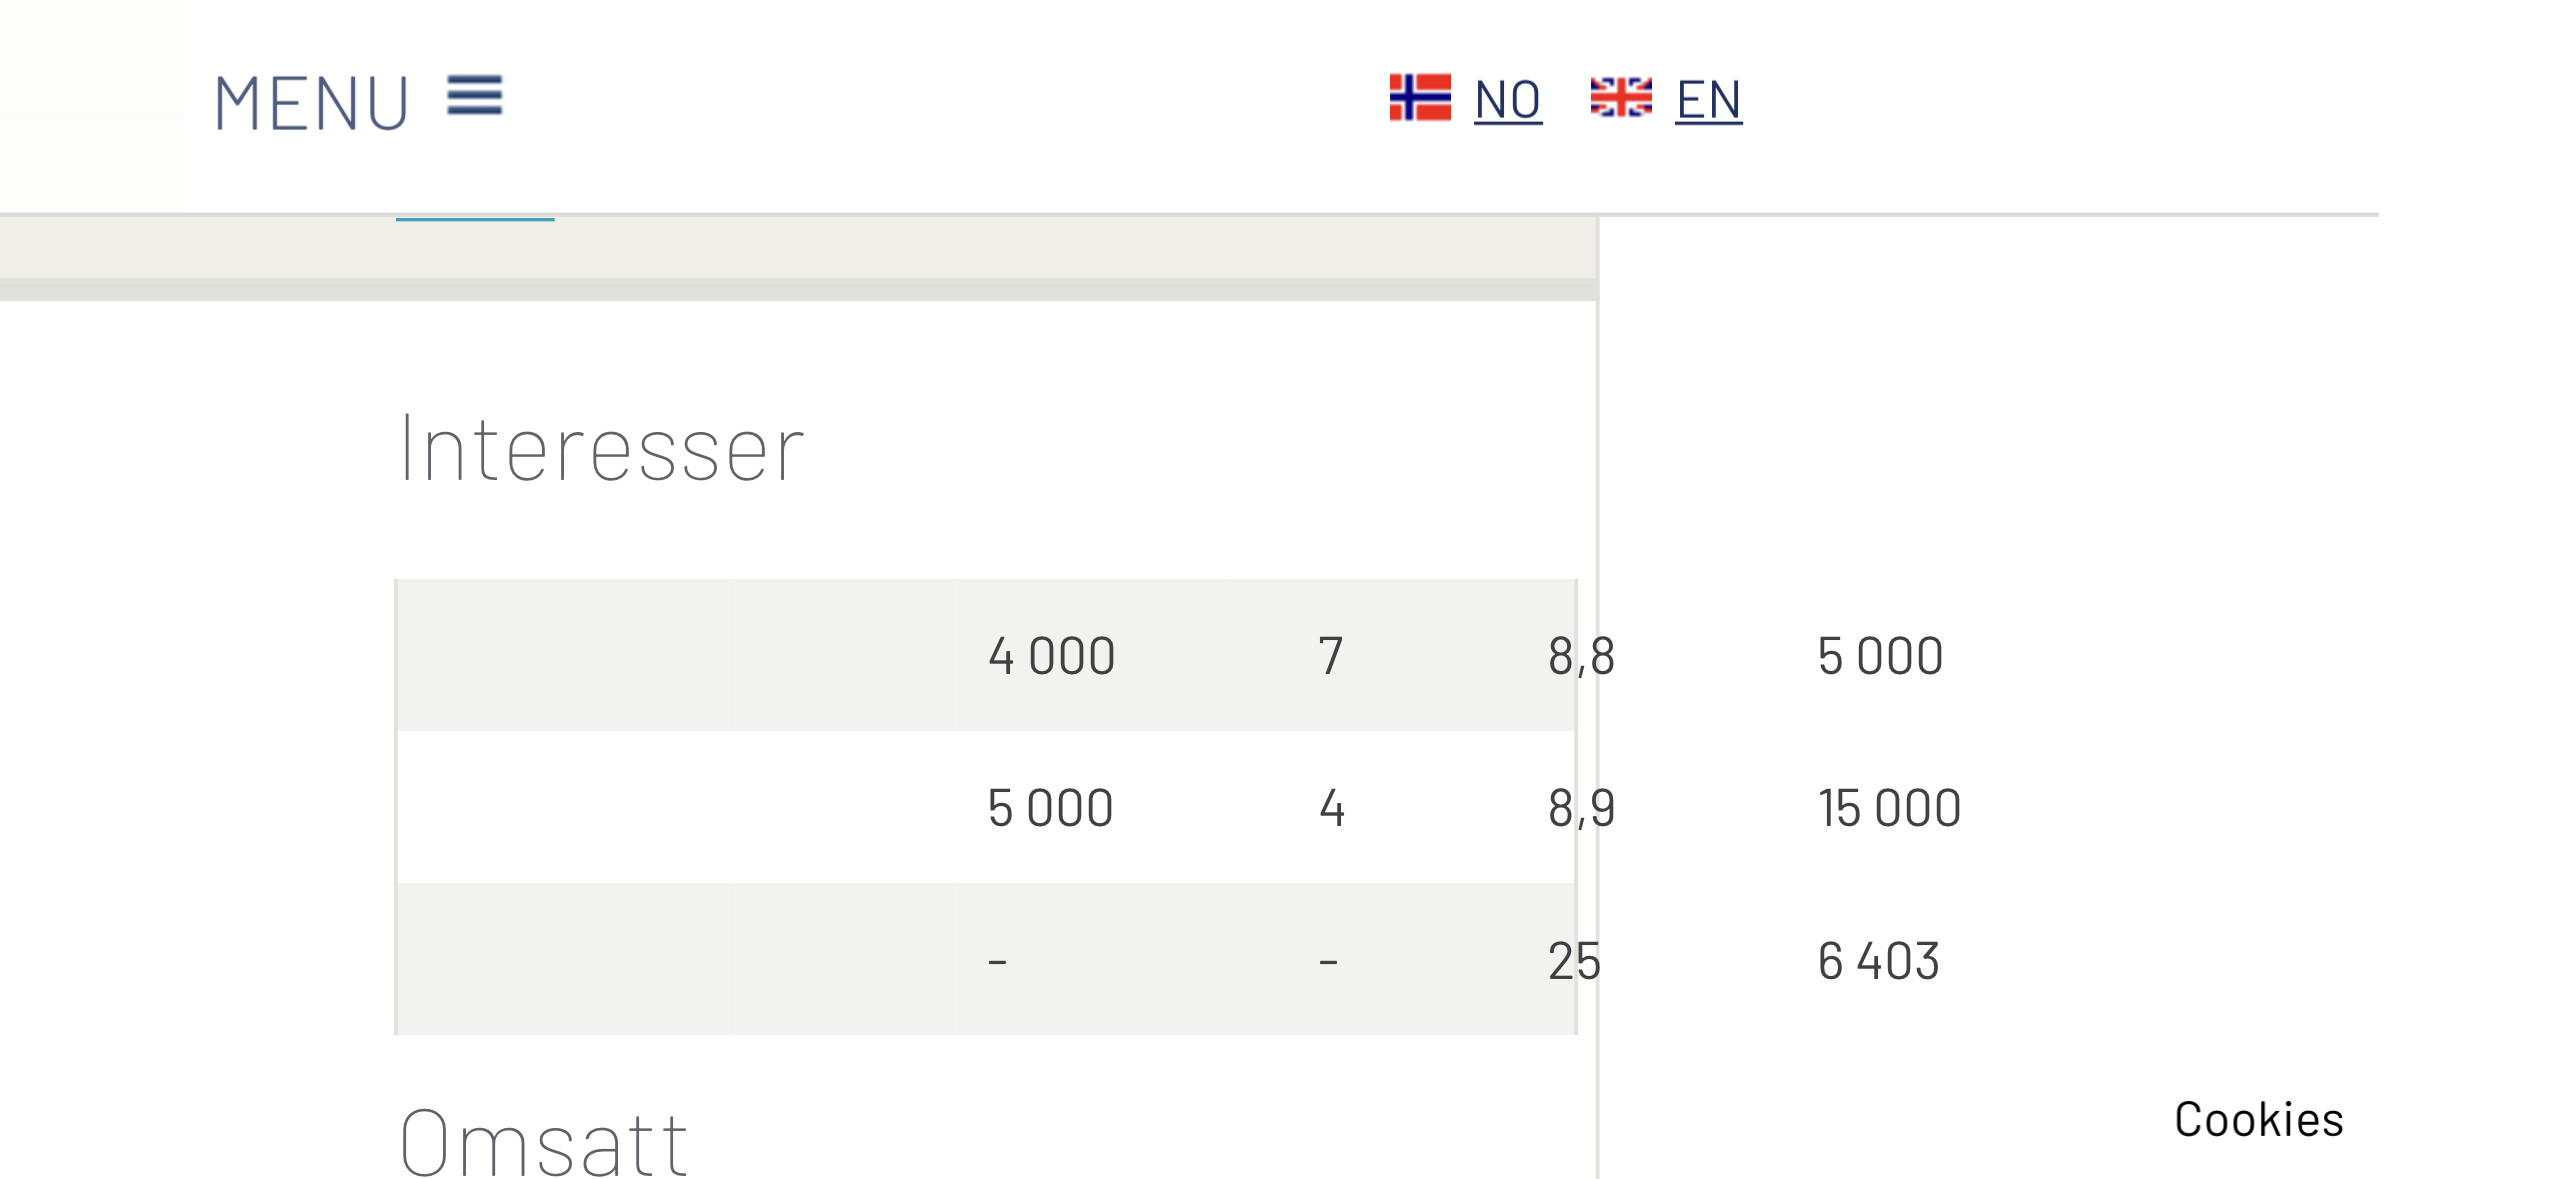Viewport: 2556px width, 1179px height.
Task: Click the 7 cell in first row
Action: tap(1330, 656)
